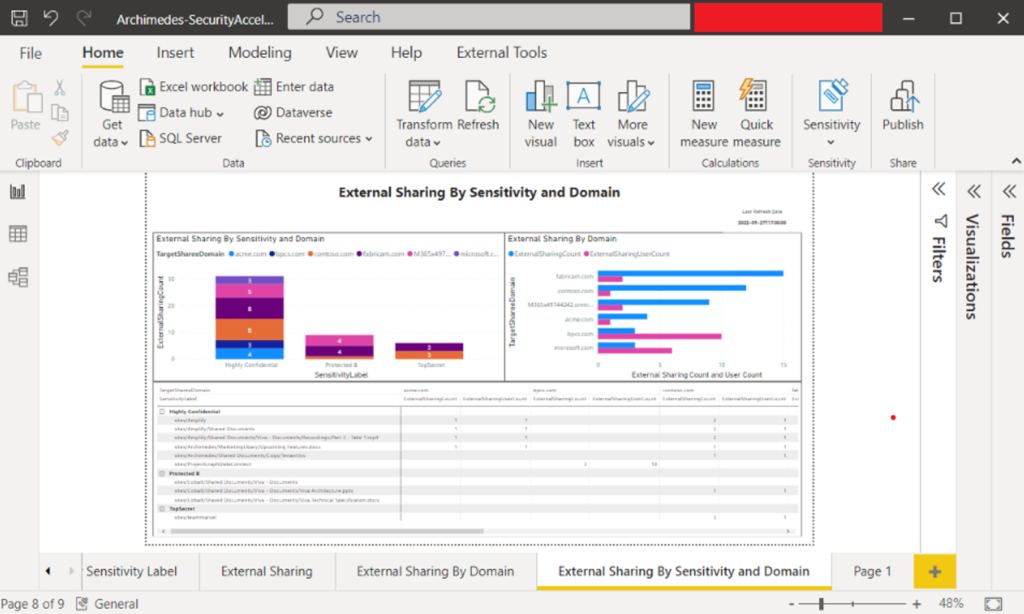Expand Recent sources list
This screenshot has width=1024, height=614.
pyautogui.click(x=313, y=138)
